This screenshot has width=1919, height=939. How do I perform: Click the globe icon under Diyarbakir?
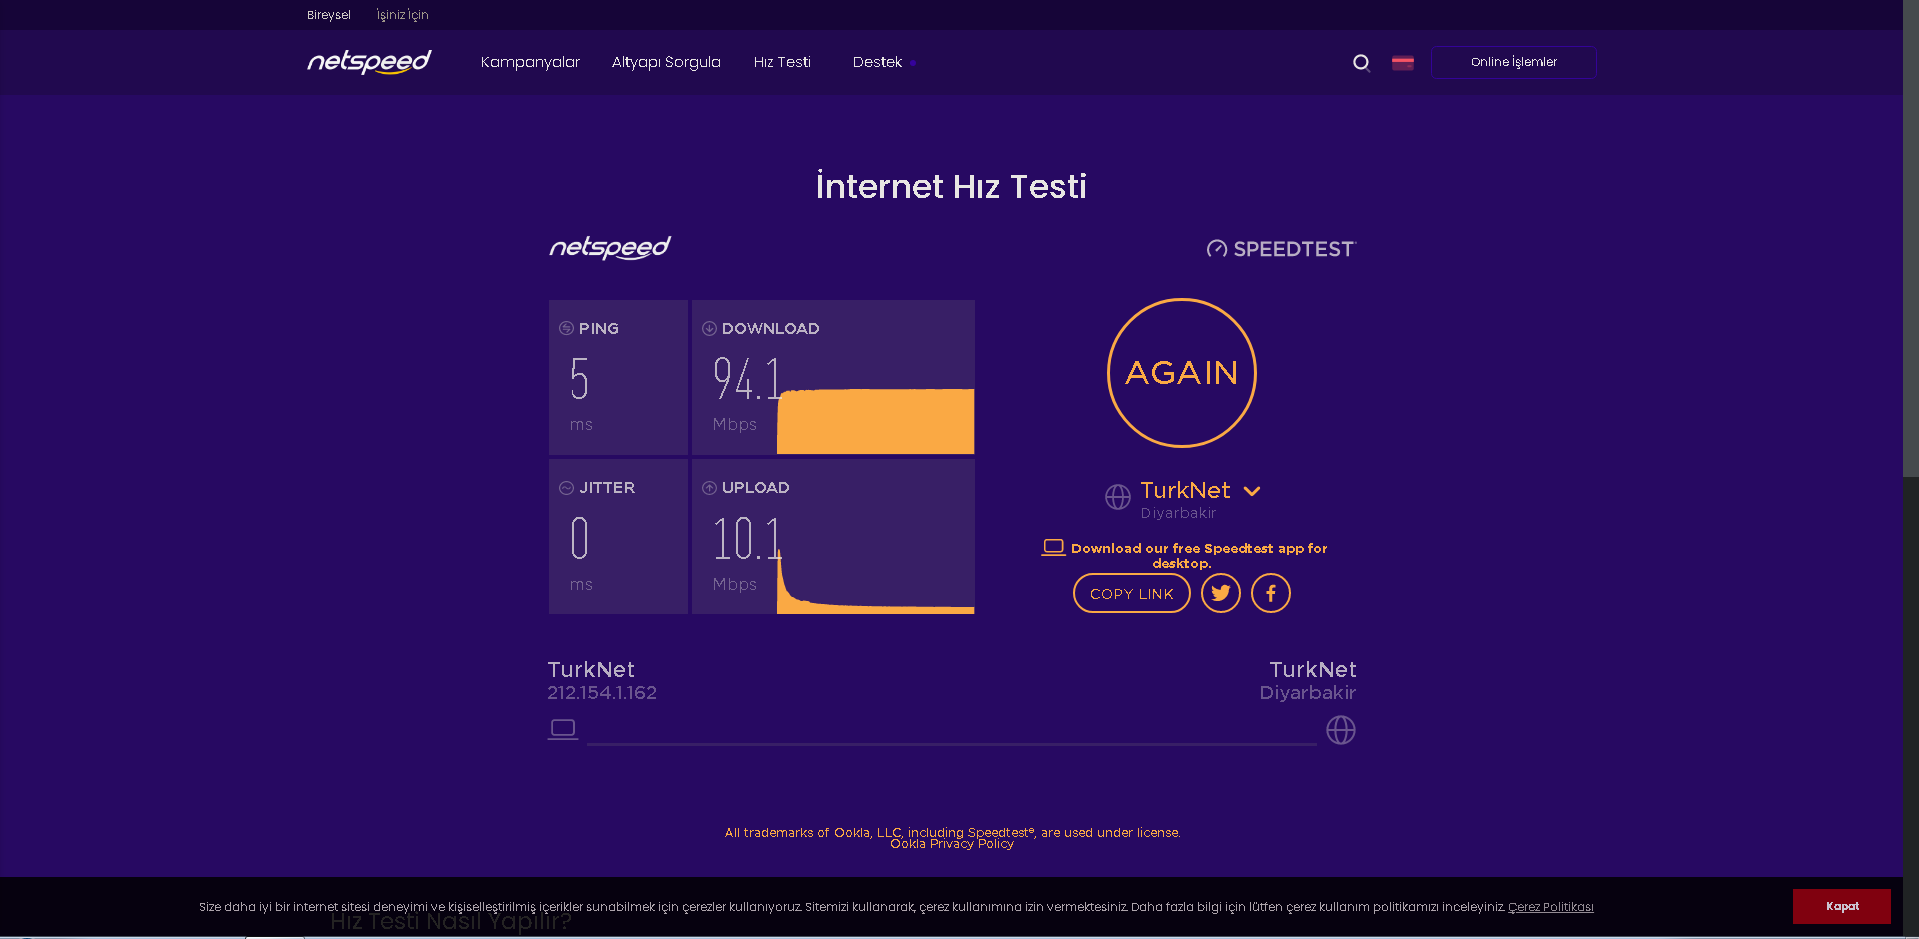(1340, 730)
